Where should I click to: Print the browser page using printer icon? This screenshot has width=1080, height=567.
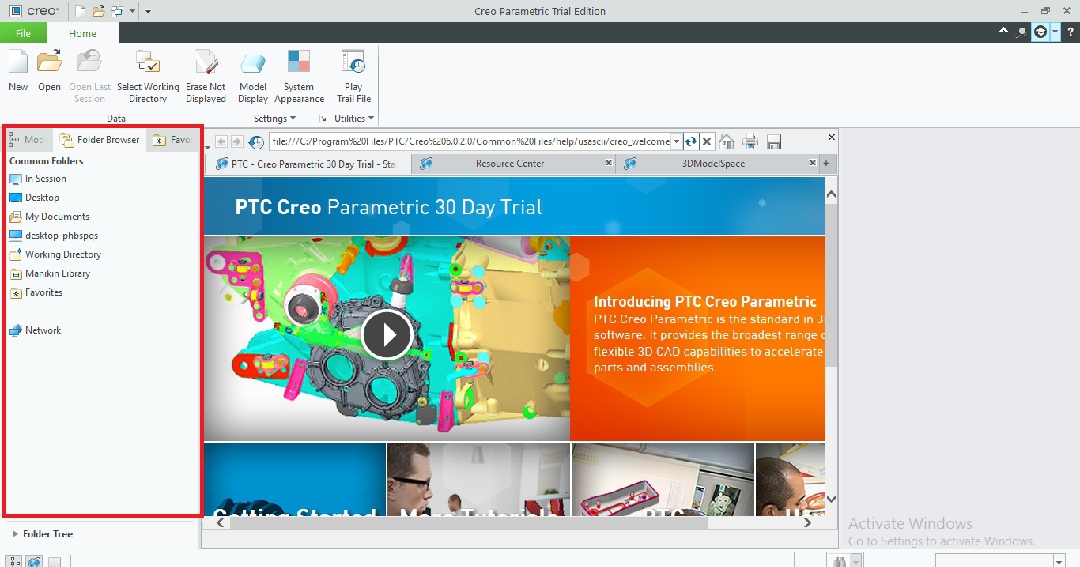pyautogui.click(x=750, y=142)
